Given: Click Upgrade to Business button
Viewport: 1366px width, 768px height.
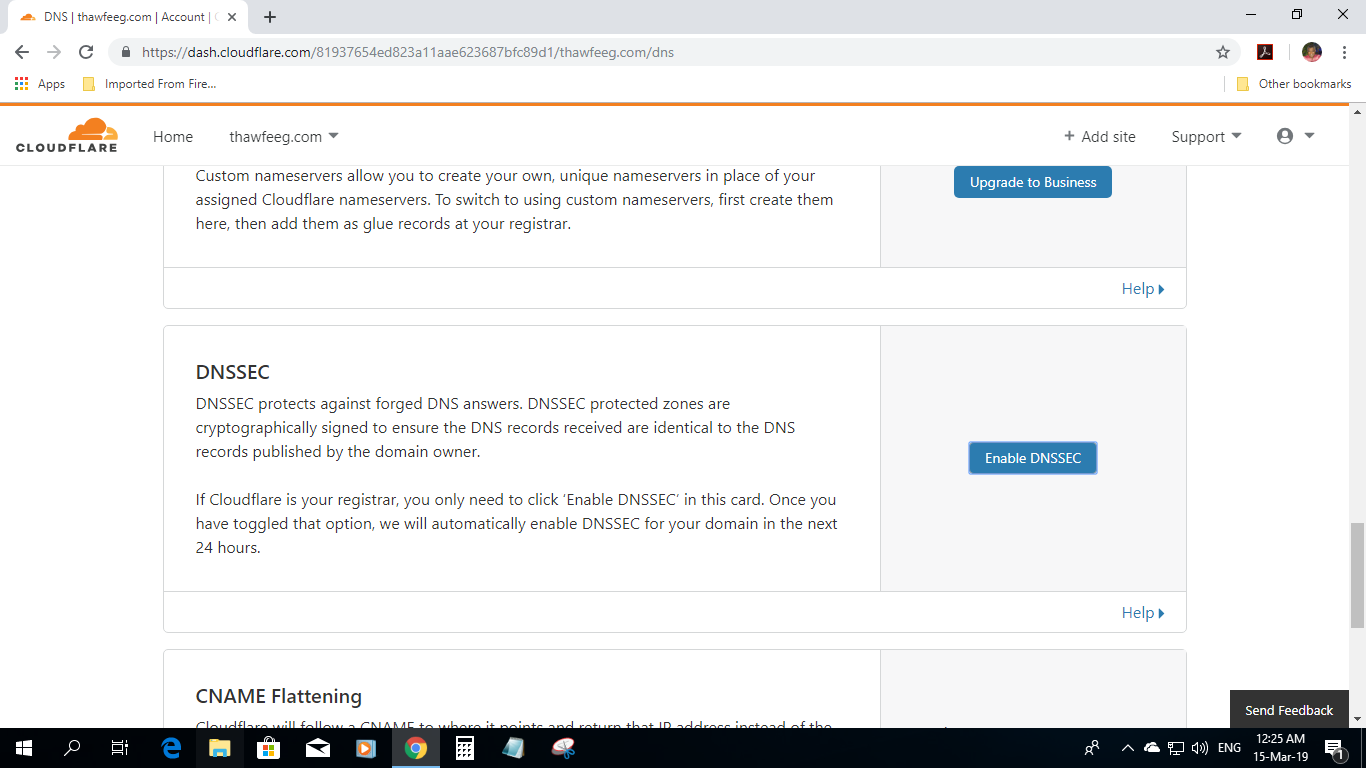Looking at the screenshot, I should (1033, 182).
